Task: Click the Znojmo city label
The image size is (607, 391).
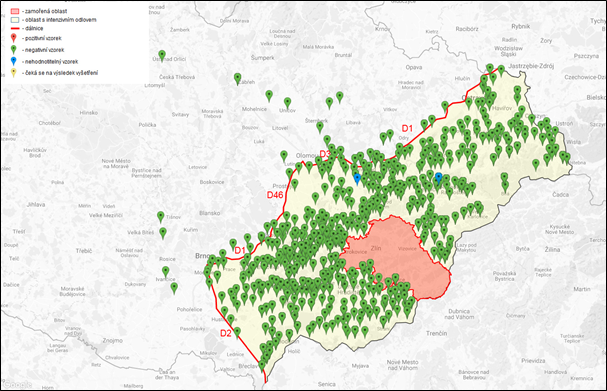Action: [113, 341]
